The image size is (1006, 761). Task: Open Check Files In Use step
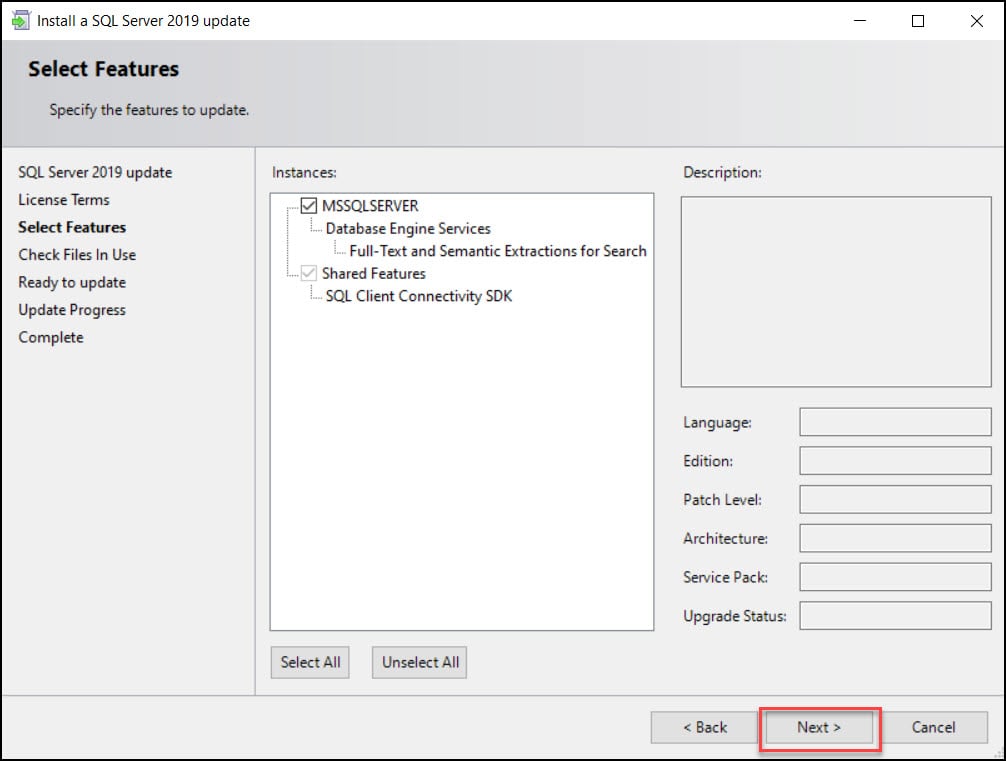77,255
